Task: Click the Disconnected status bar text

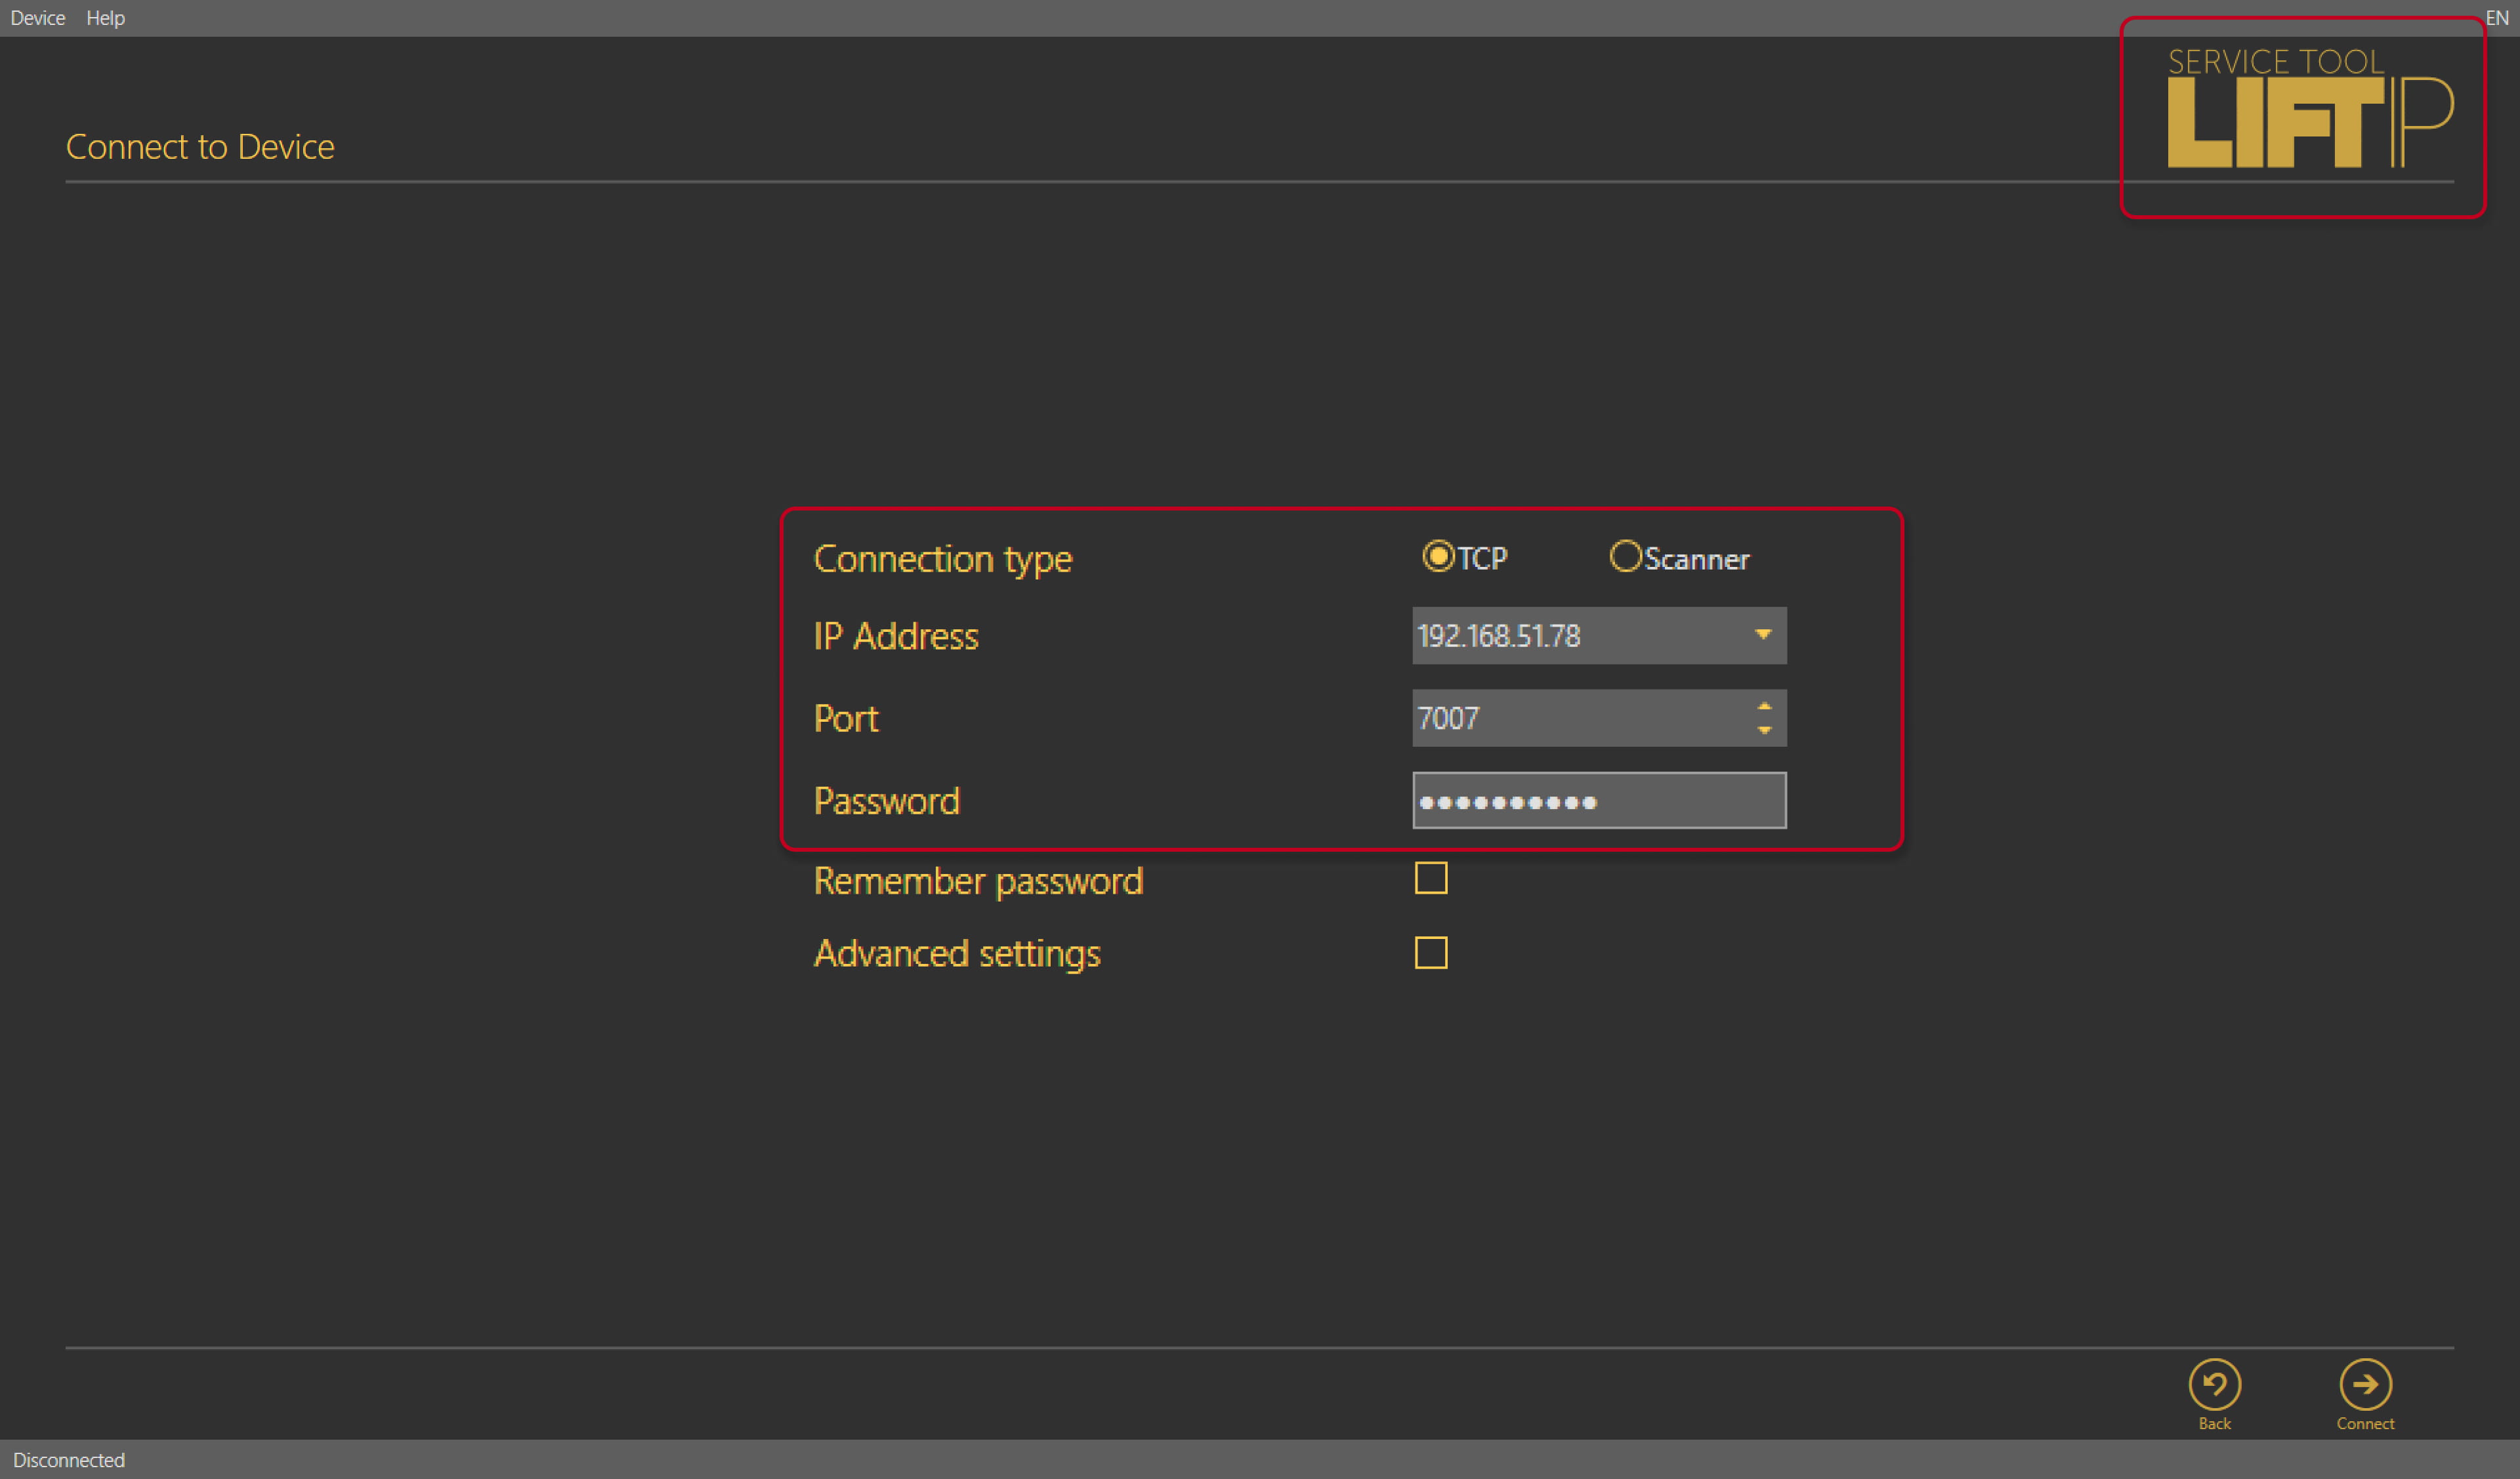Action: 69,1460
